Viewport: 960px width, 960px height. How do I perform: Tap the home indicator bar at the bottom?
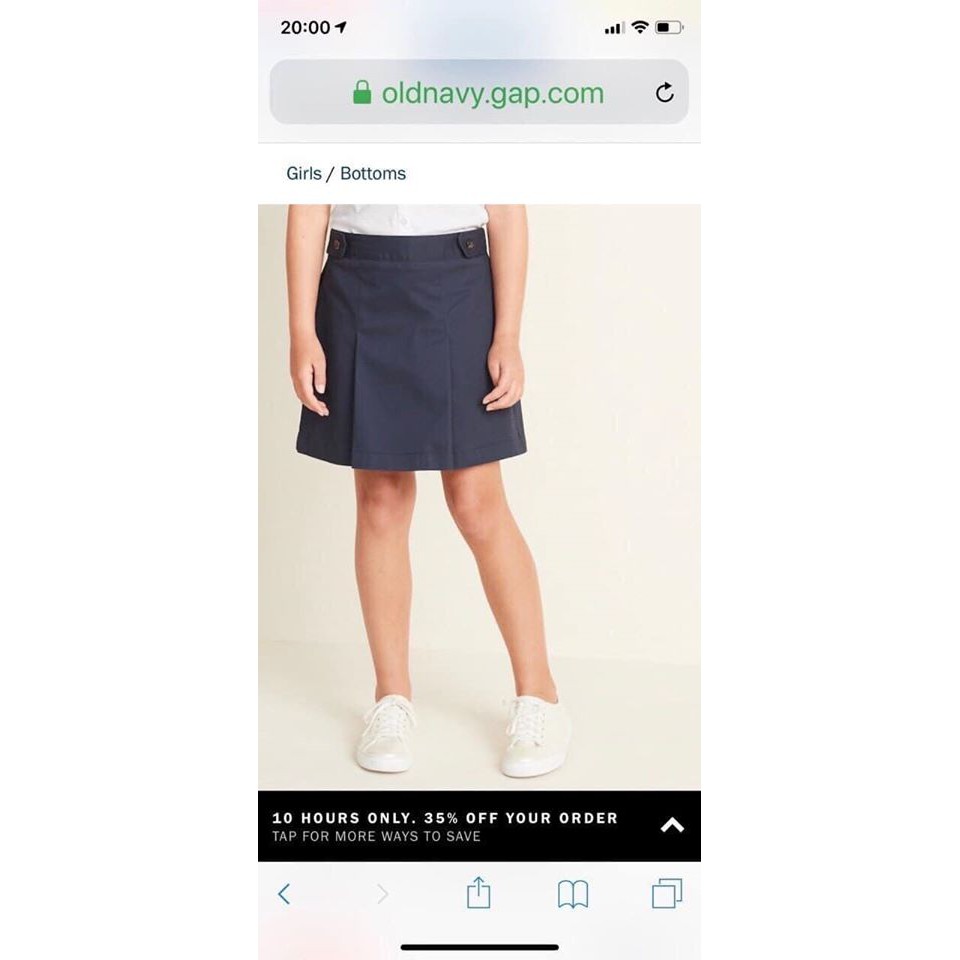point(479,947)
